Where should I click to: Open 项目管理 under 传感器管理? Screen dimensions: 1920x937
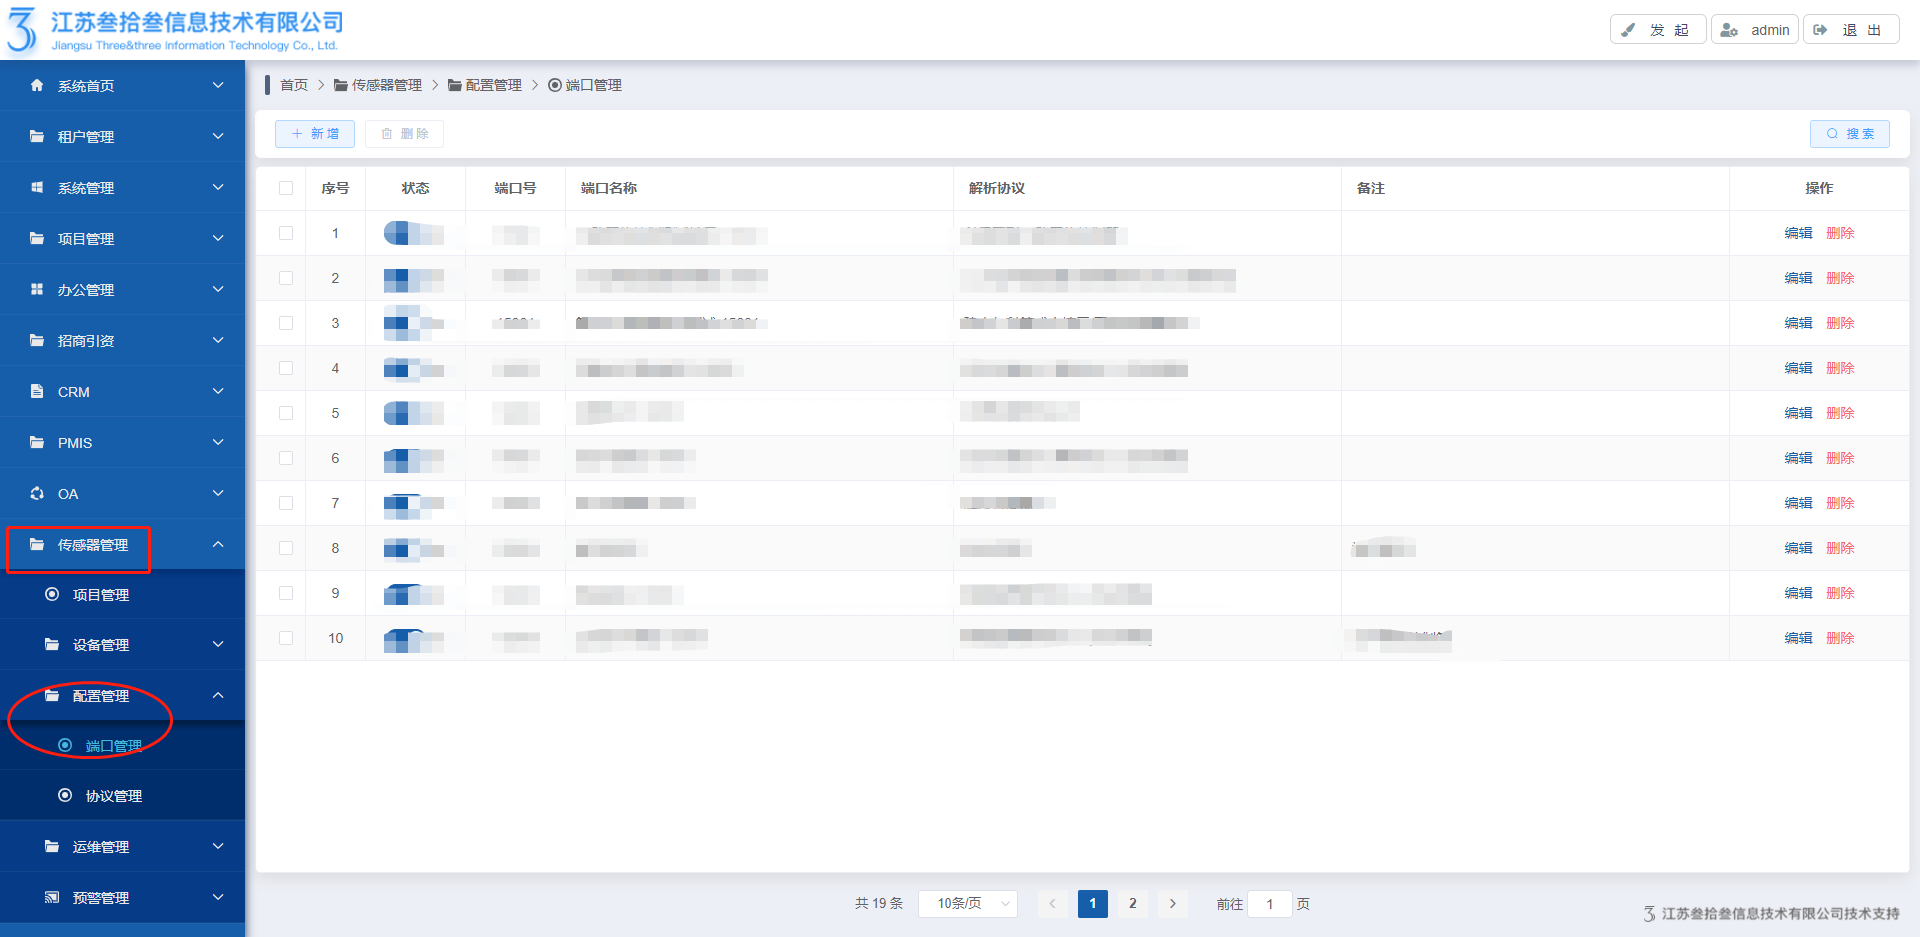point(100,595)
